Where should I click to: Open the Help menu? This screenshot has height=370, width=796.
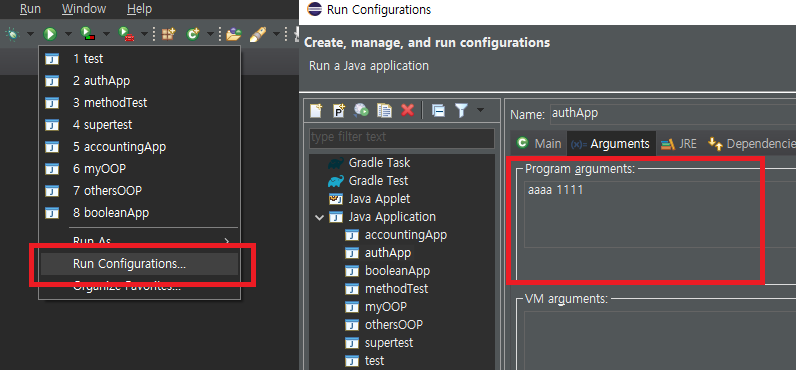point(139,9)
